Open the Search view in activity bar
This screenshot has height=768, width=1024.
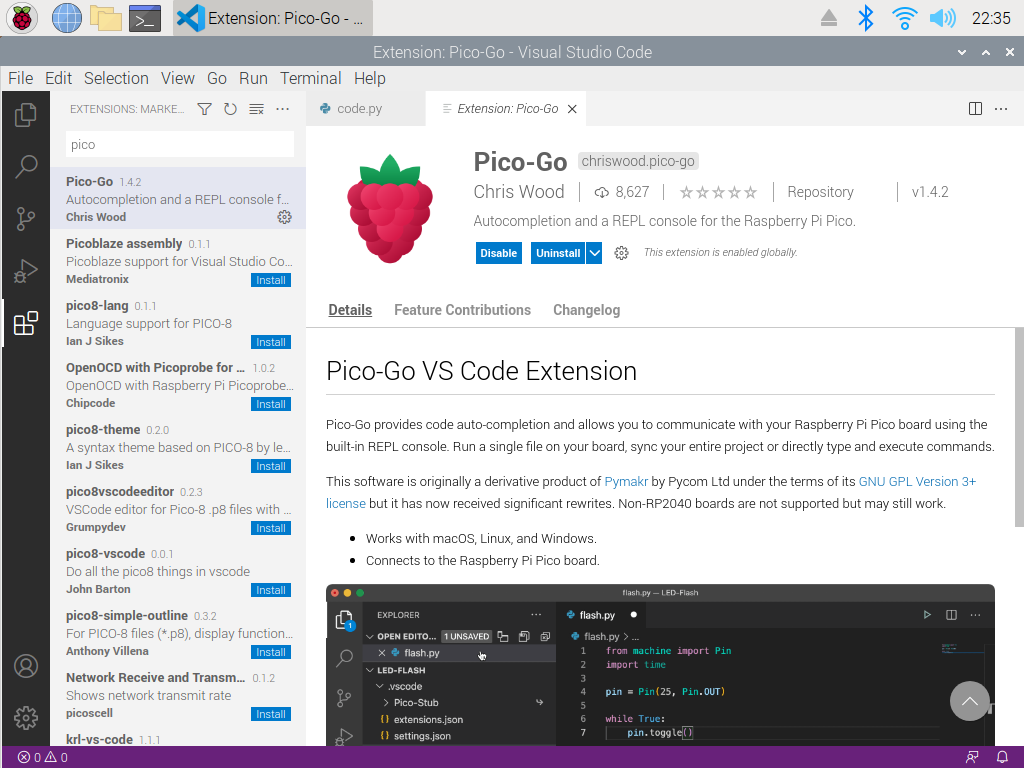(25, 167)
